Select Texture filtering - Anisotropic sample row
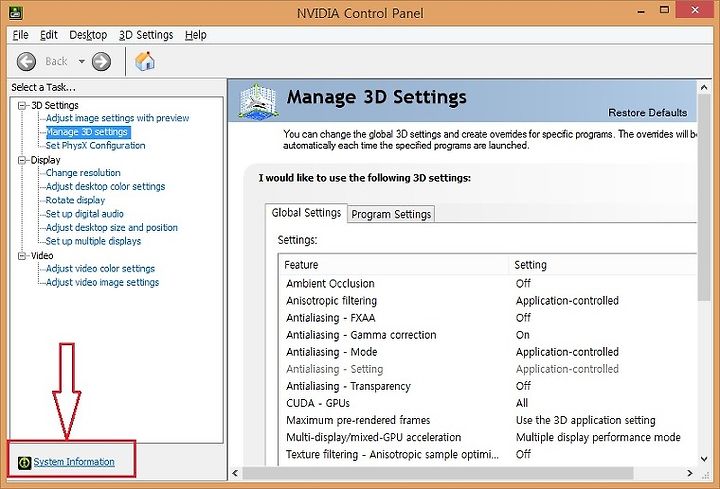720x489 pixels. 488,455
